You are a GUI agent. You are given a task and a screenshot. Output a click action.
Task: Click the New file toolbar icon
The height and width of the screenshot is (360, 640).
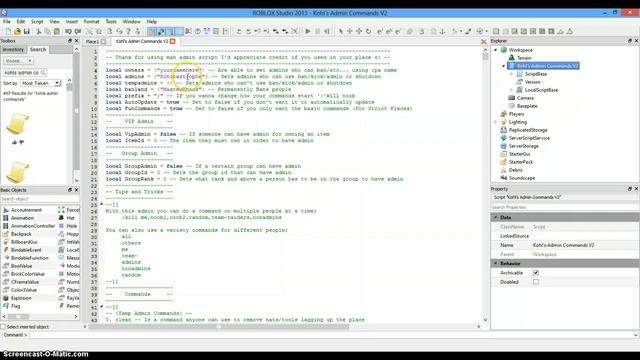tap(8, 31)
